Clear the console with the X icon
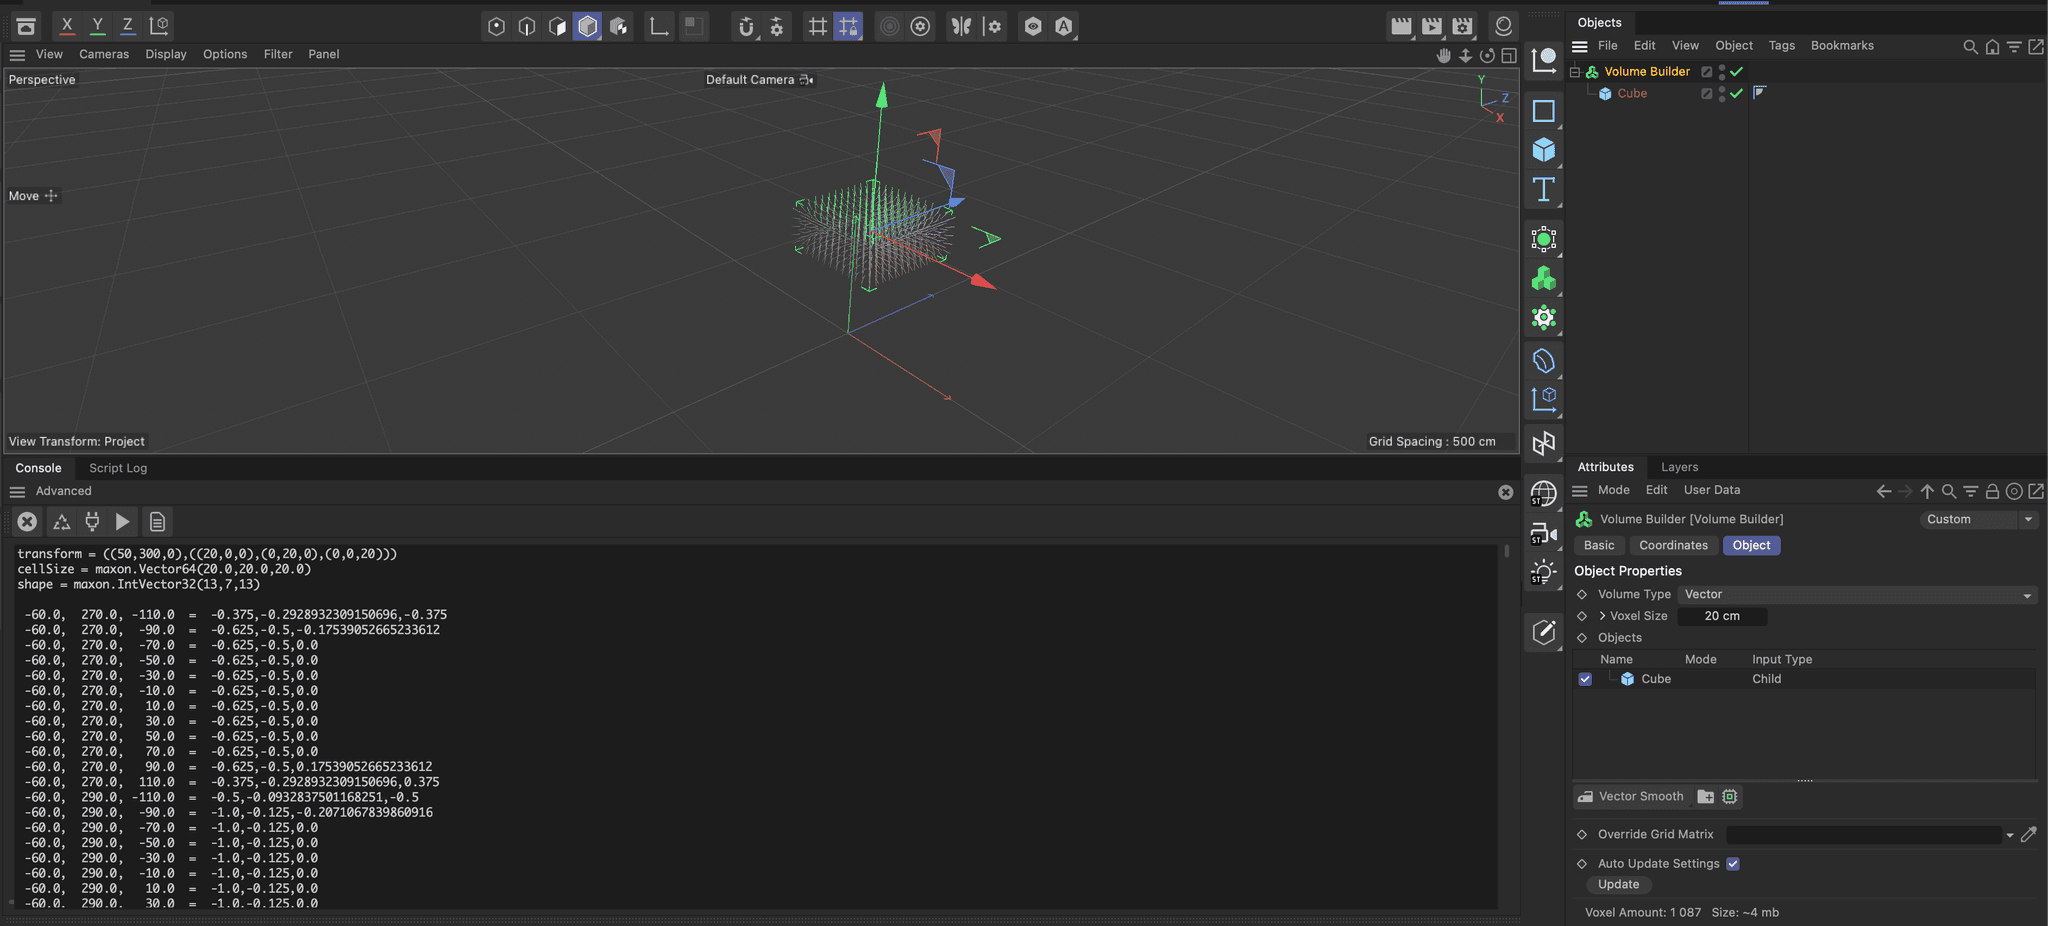This screenshot has height=926, width=2048. 27,521
